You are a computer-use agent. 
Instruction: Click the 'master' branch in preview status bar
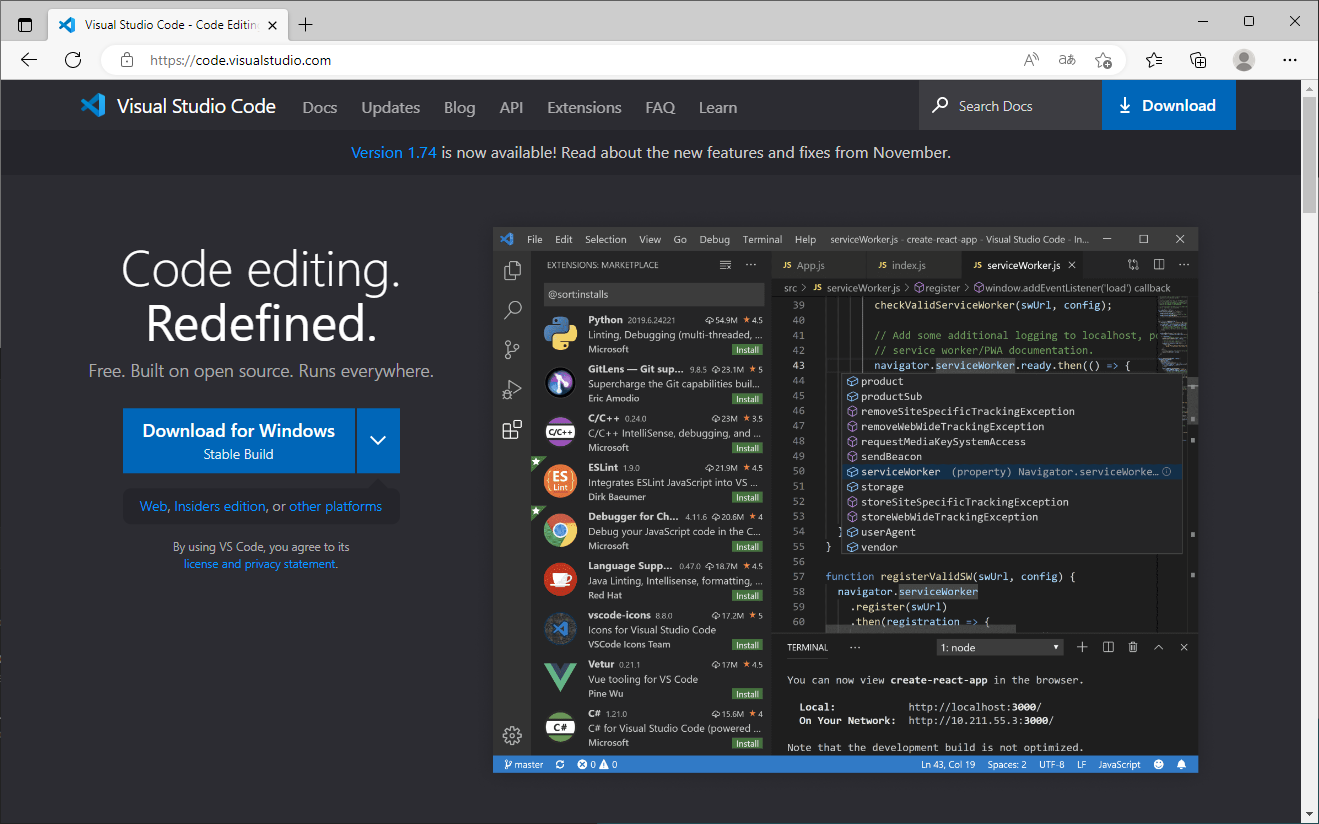[x=523, y=764]
